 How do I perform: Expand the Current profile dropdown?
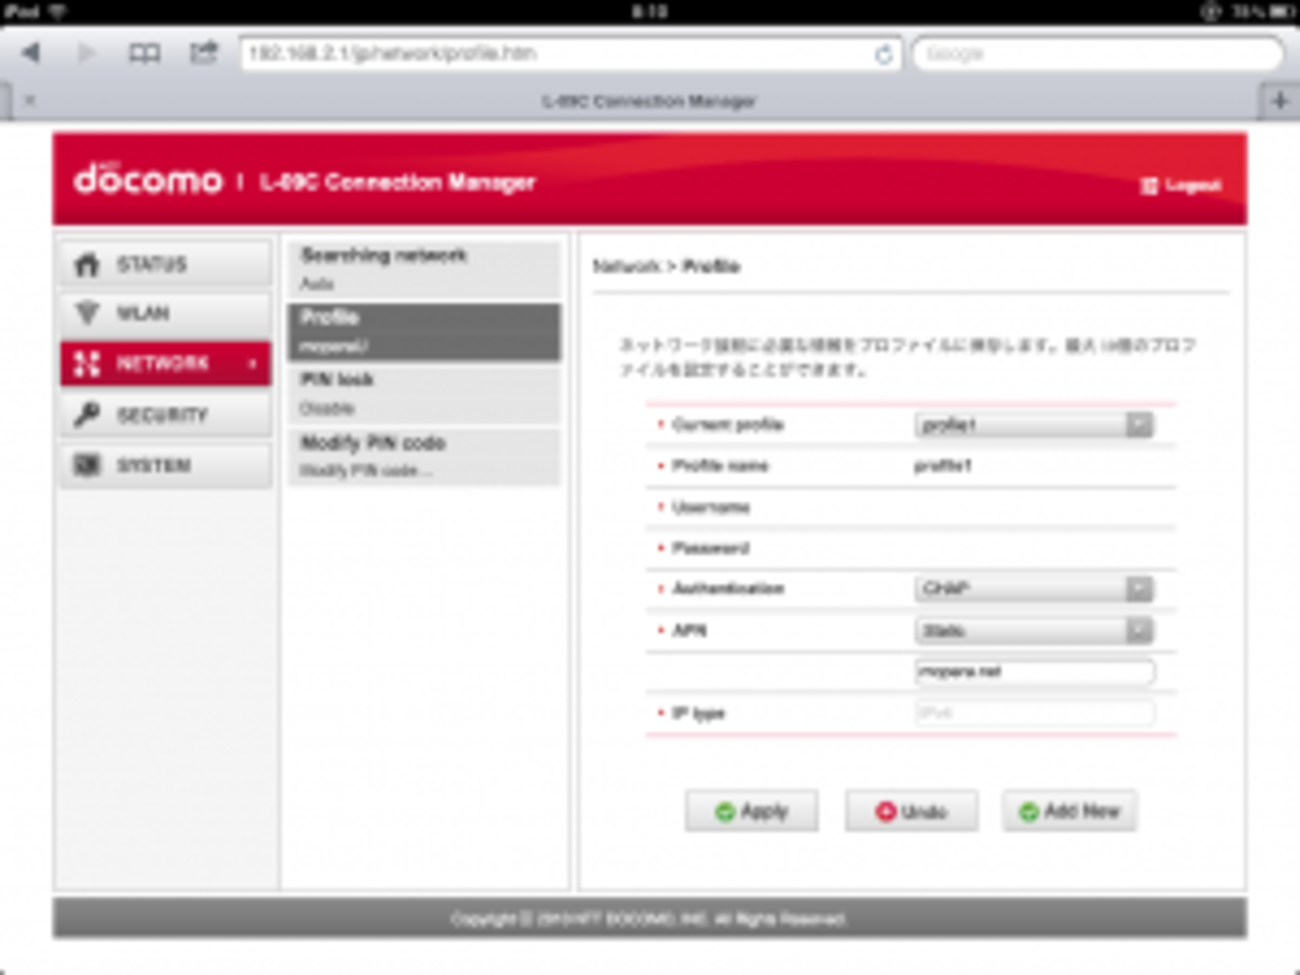[x=1034, y=425]
